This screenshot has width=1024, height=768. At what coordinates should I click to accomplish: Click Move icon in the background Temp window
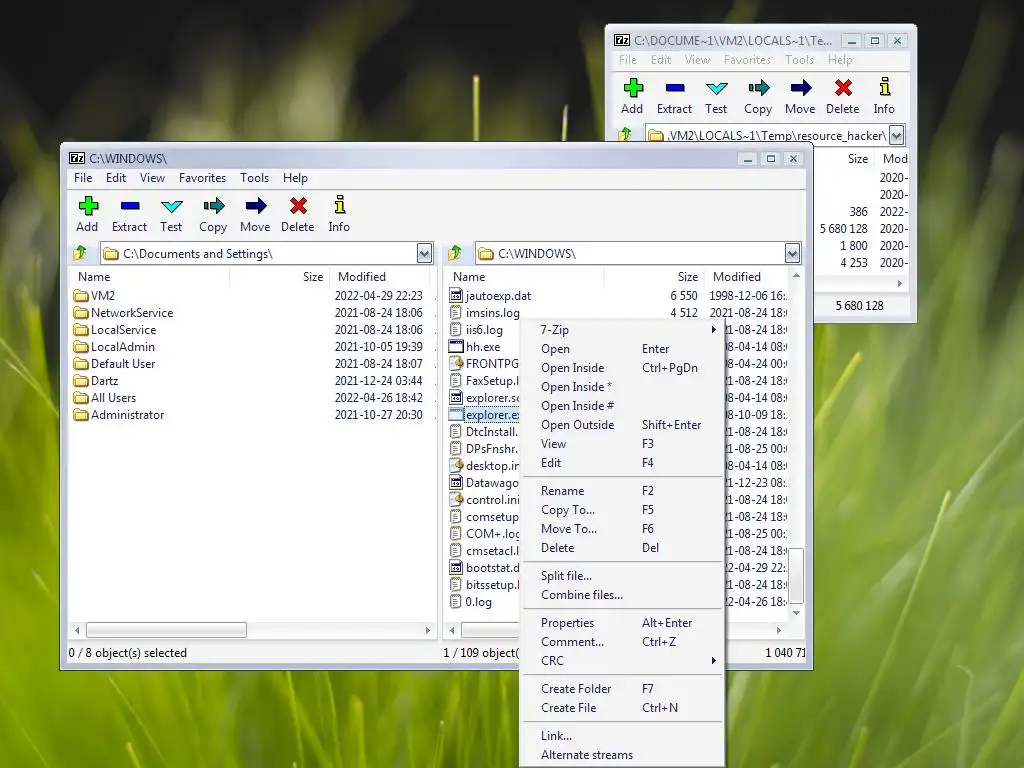point(801,88)
